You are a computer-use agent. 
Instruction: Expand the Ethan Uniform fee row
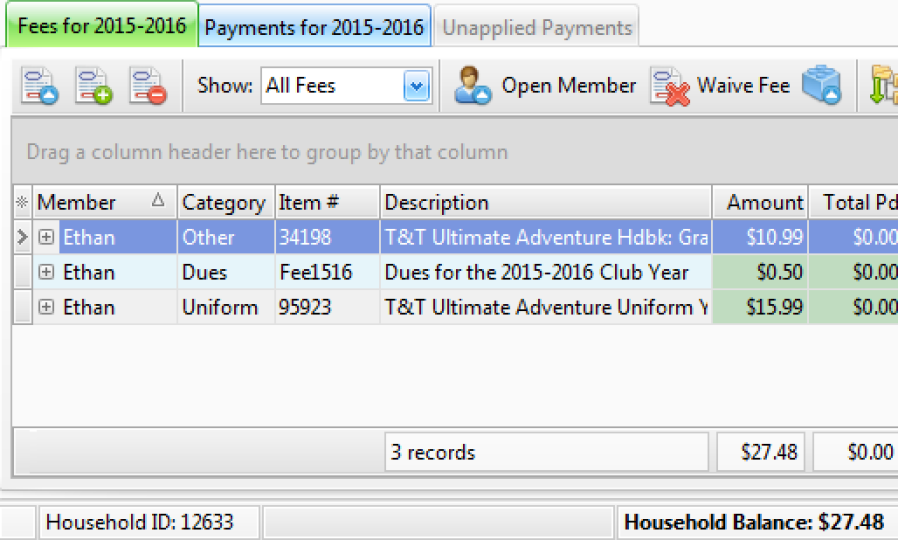tap(46, 307)
